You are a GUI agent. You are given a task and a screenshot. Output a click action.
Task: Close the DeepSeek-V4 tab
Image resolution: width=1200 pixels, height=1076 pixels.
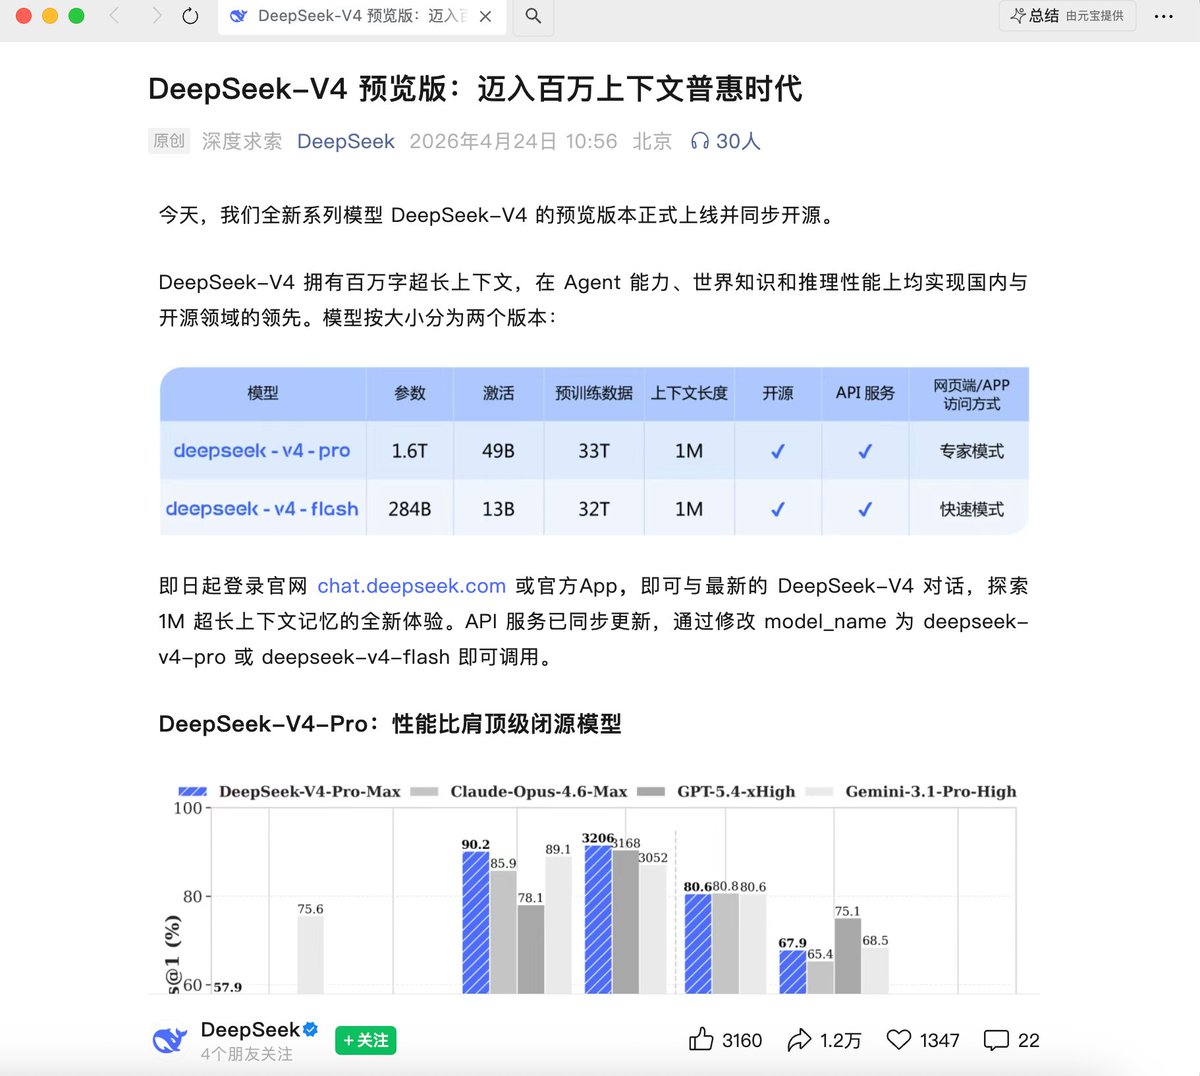(x=485, y=16)
